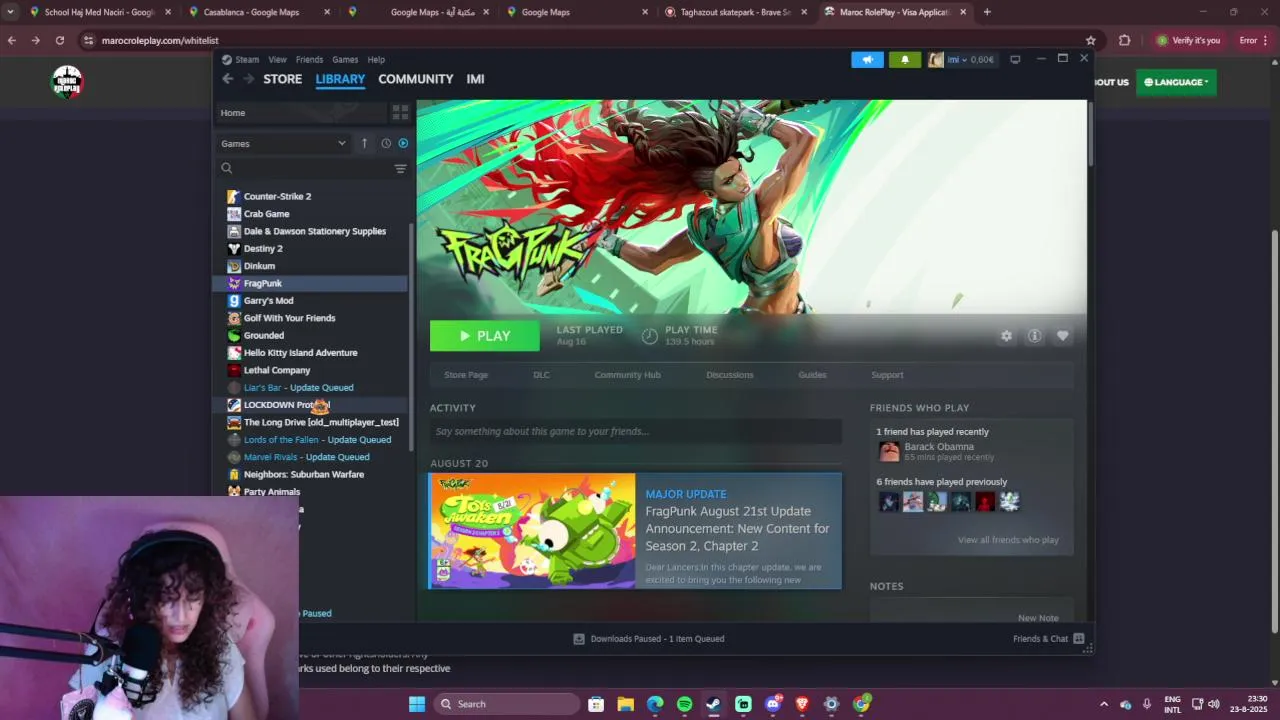
Task: Click the sort ascending arrow in library sidebar
Action: pyautogui.click(x=364, y=143)
